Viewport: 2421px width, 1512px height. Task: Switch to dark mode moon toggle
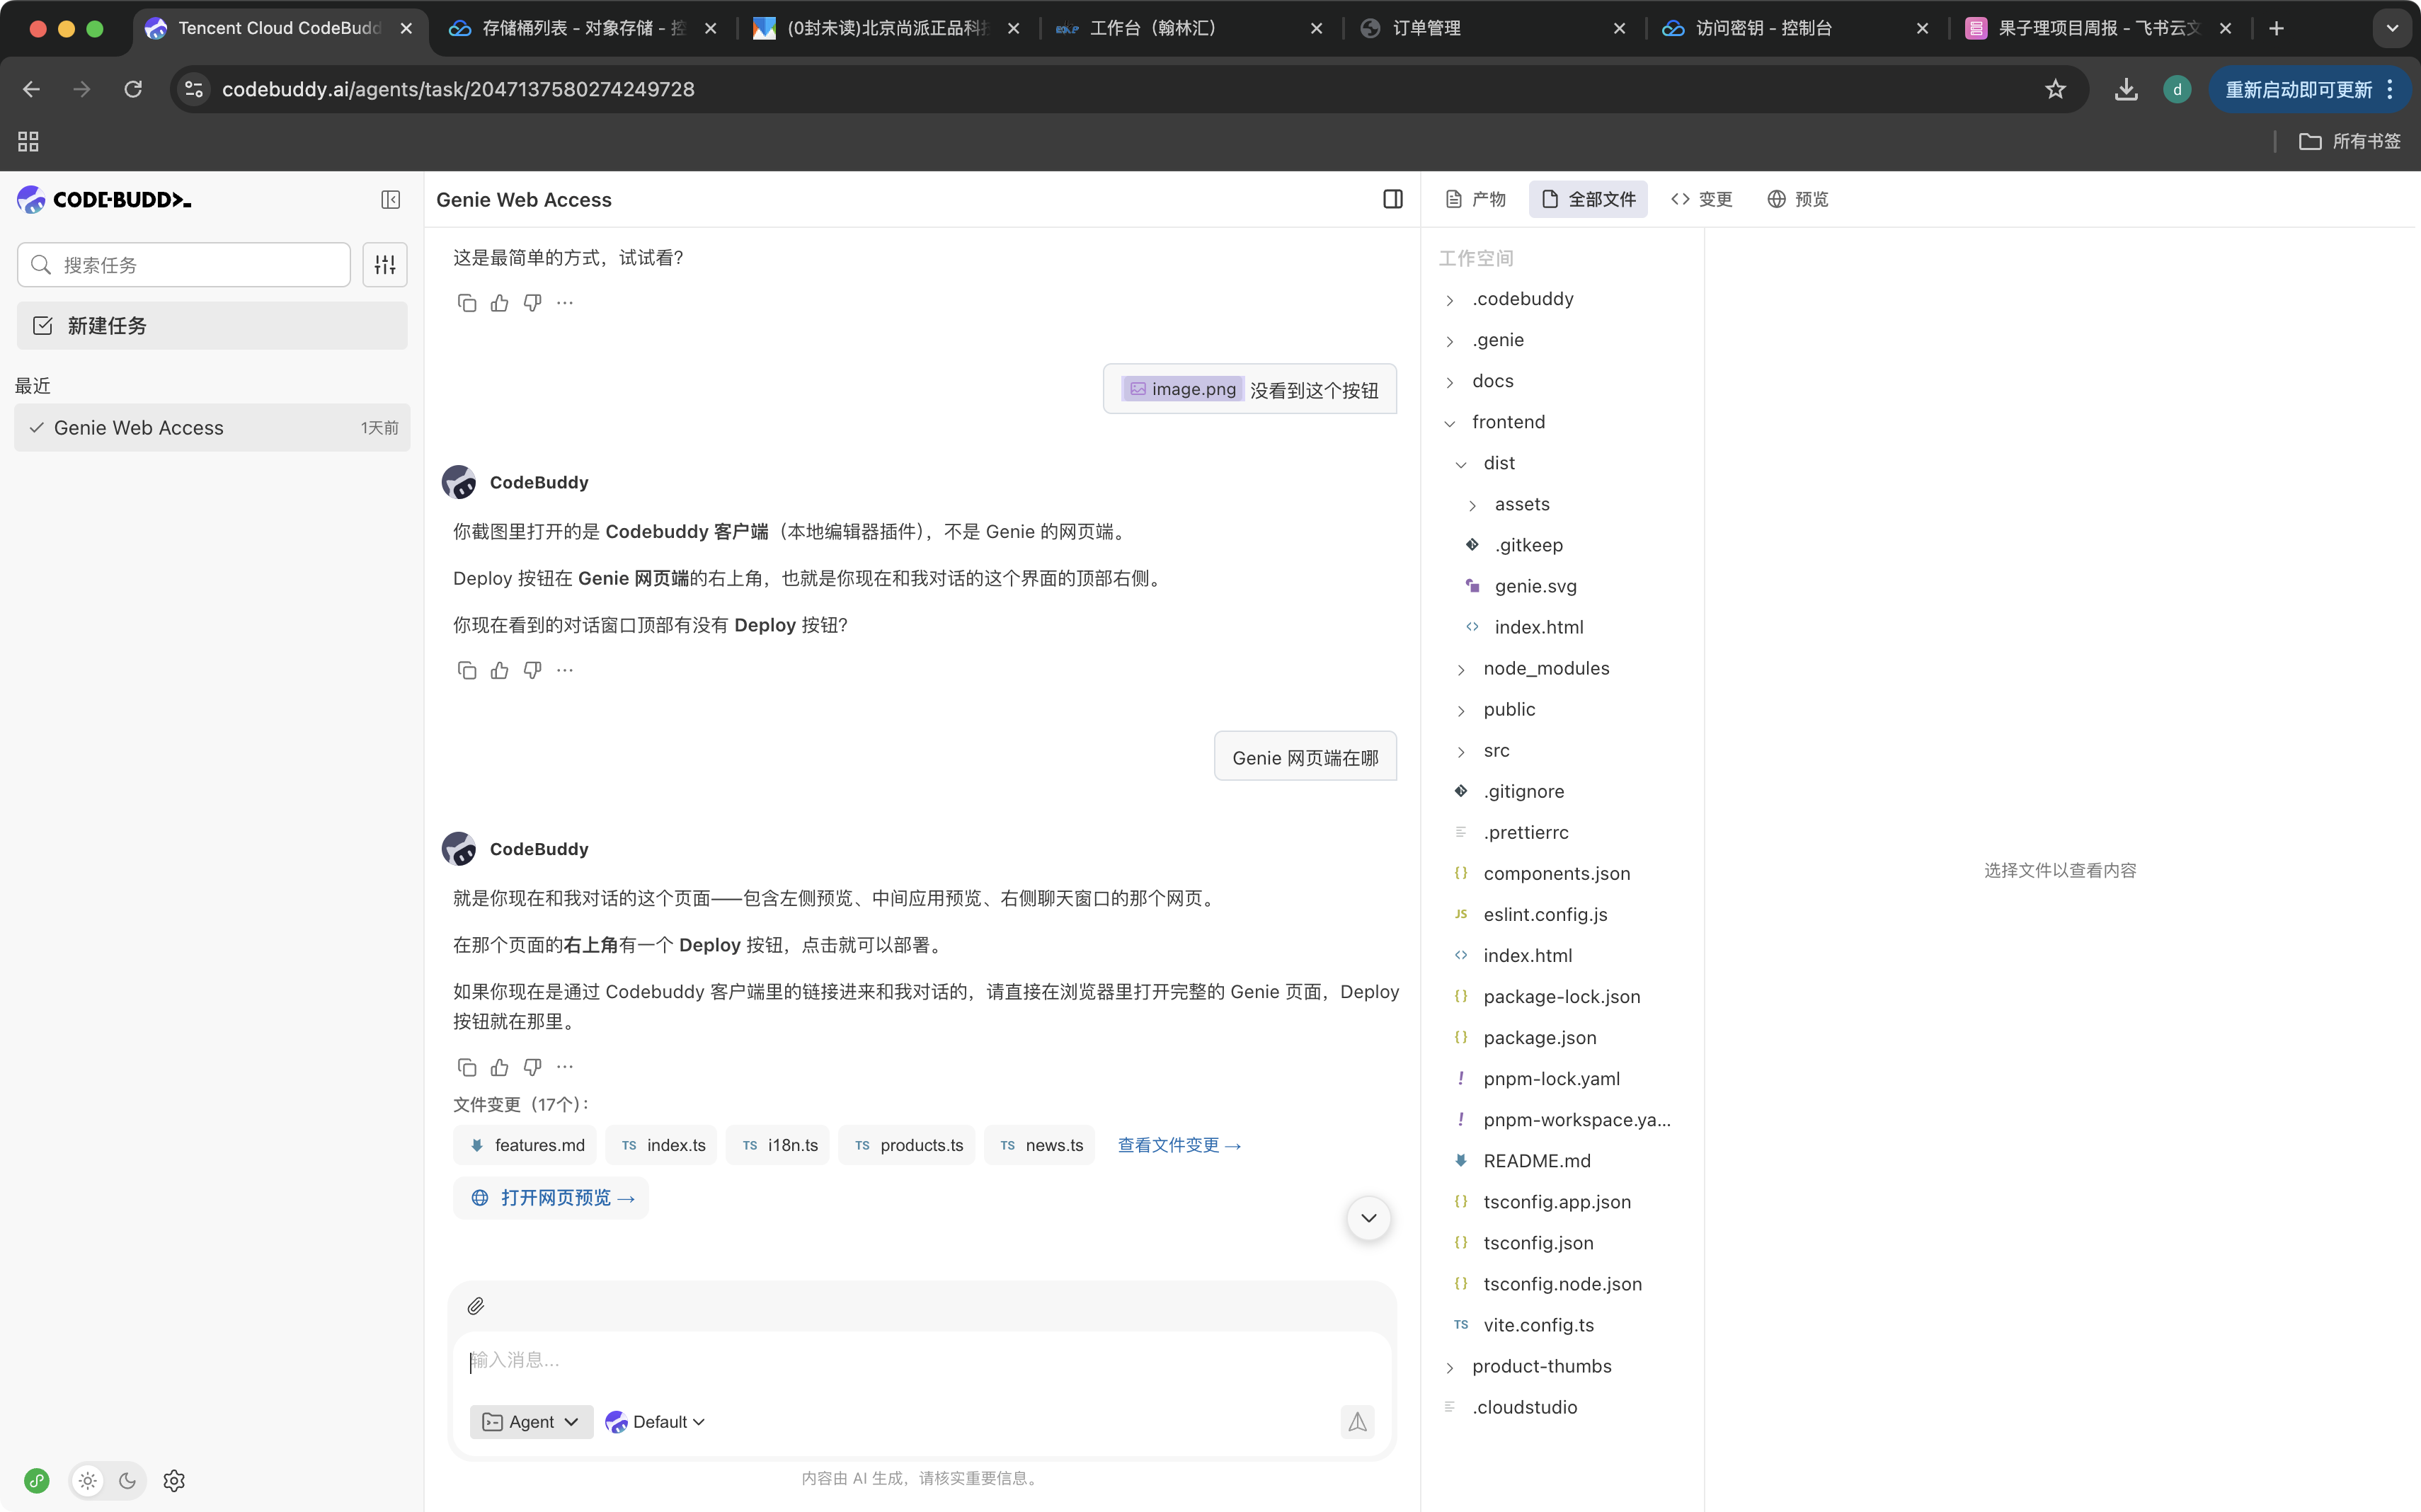[127, 1481]
